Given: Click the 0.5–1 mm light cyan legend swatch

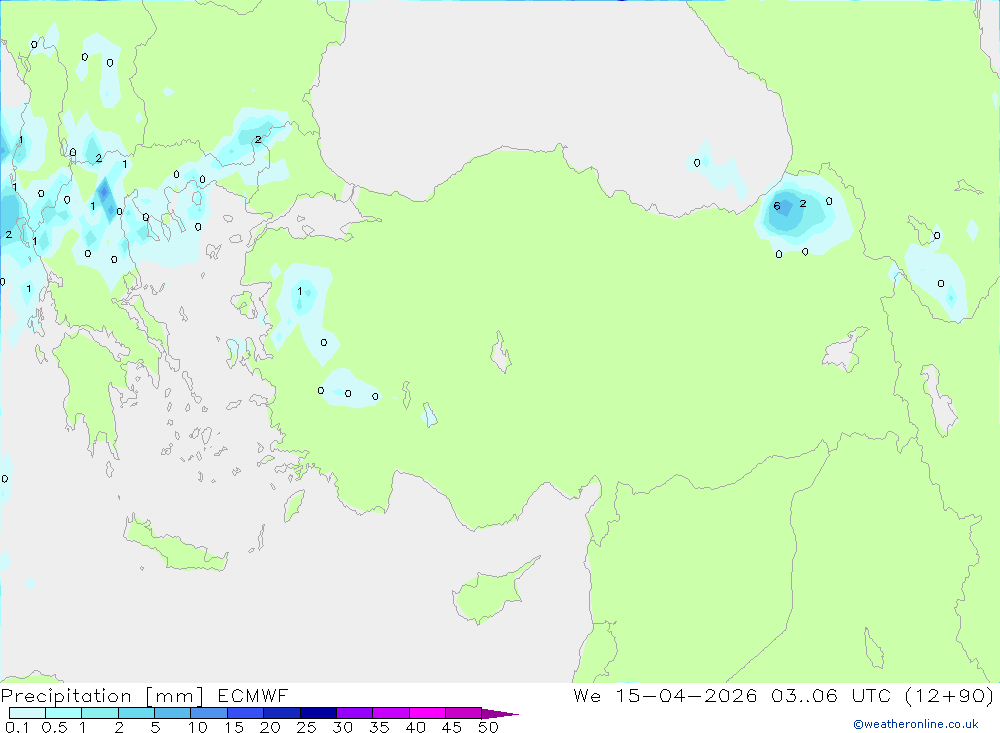Looking at the screenshot, I should pyautogui.click(x=64, y=713).
